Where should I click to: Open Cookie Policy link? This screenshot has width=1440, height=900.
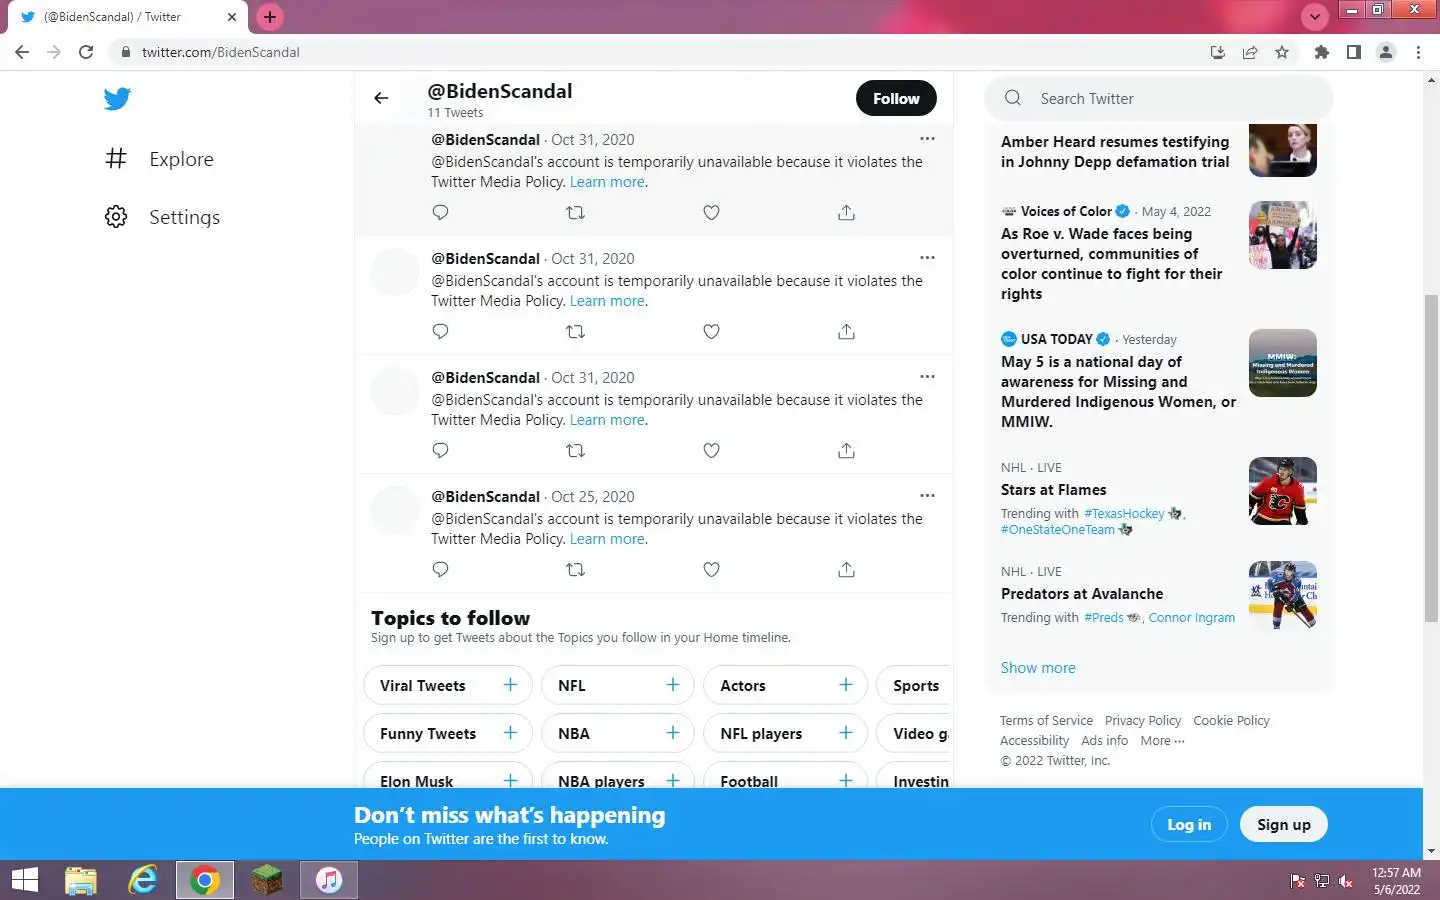pyautogui.click(x=1231, y=721)
